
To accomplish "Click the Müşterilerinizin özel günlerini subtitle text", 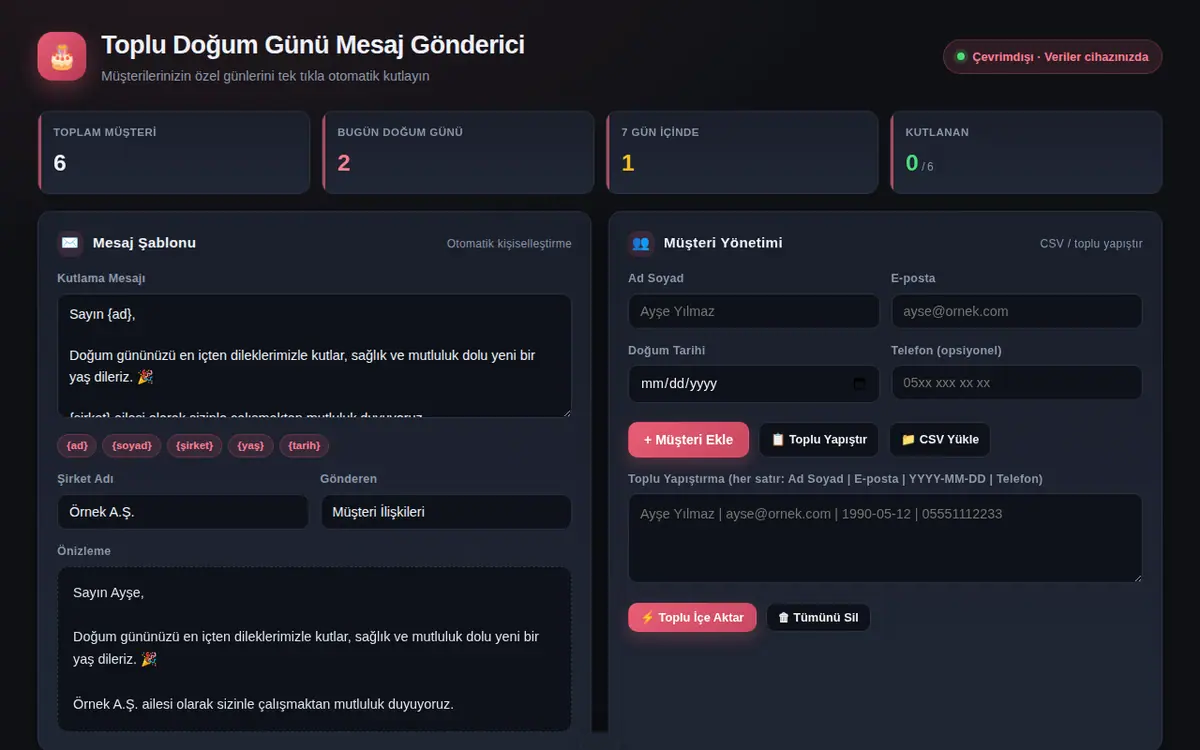I will (x=265, y=76).
